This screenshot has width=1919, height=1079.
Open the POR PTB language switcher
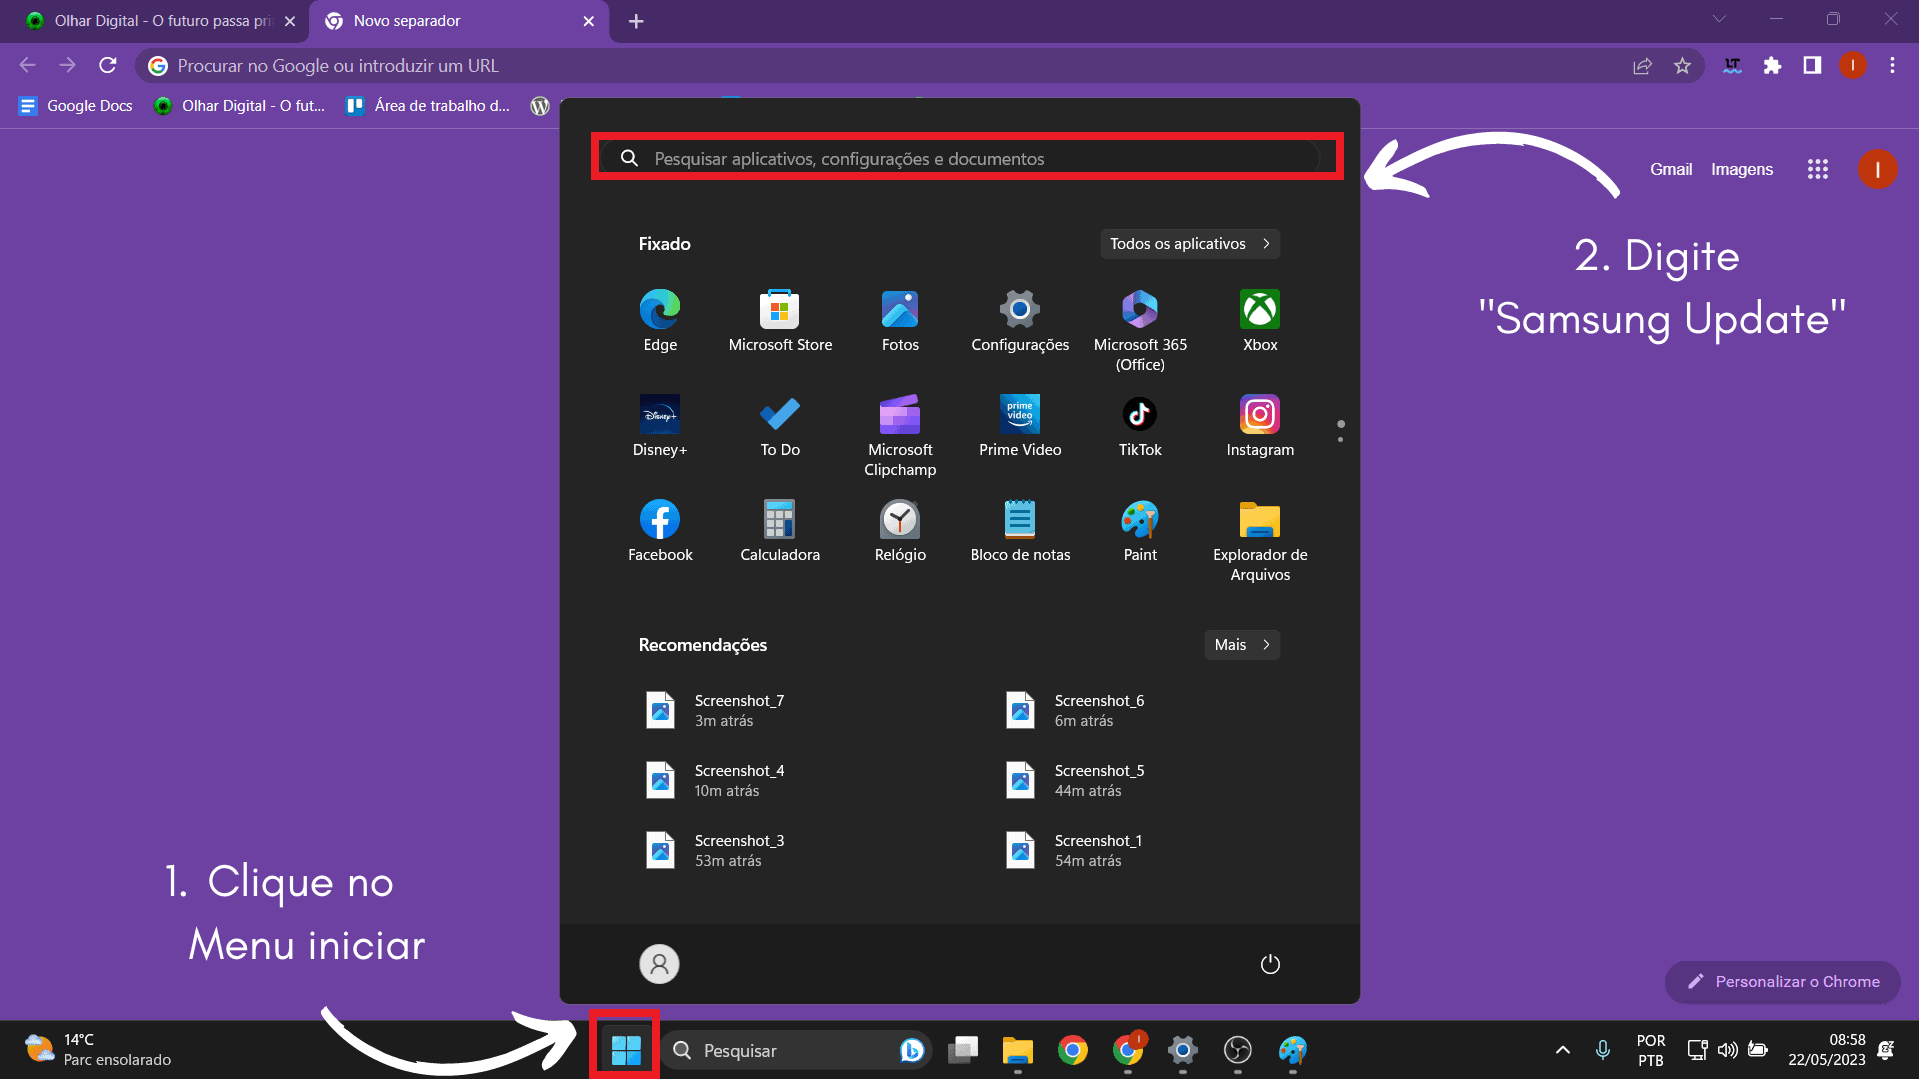[1651, 1050]
